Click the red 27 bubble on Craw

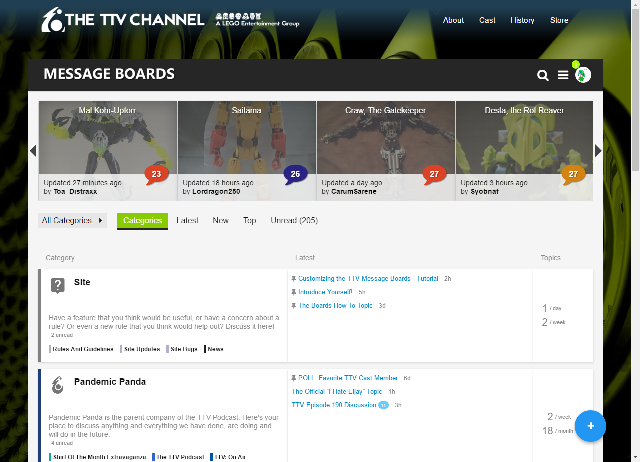click(x=434, y=175)
